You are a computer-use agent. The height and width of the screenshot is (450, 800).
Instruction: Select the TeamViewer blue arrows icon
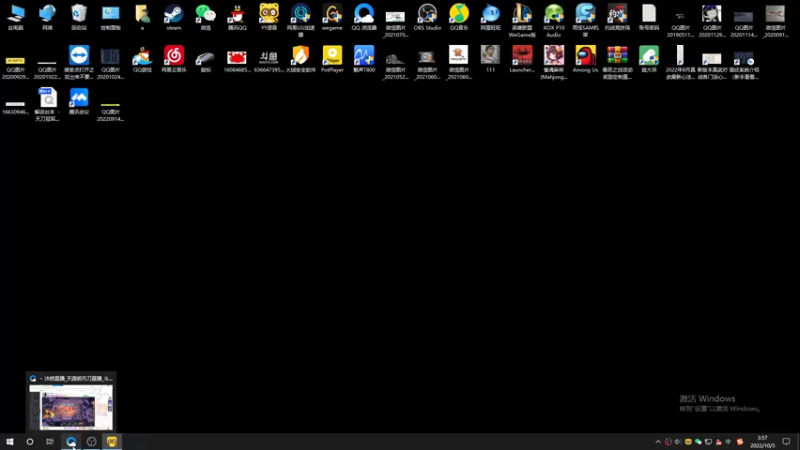point(79,62)
